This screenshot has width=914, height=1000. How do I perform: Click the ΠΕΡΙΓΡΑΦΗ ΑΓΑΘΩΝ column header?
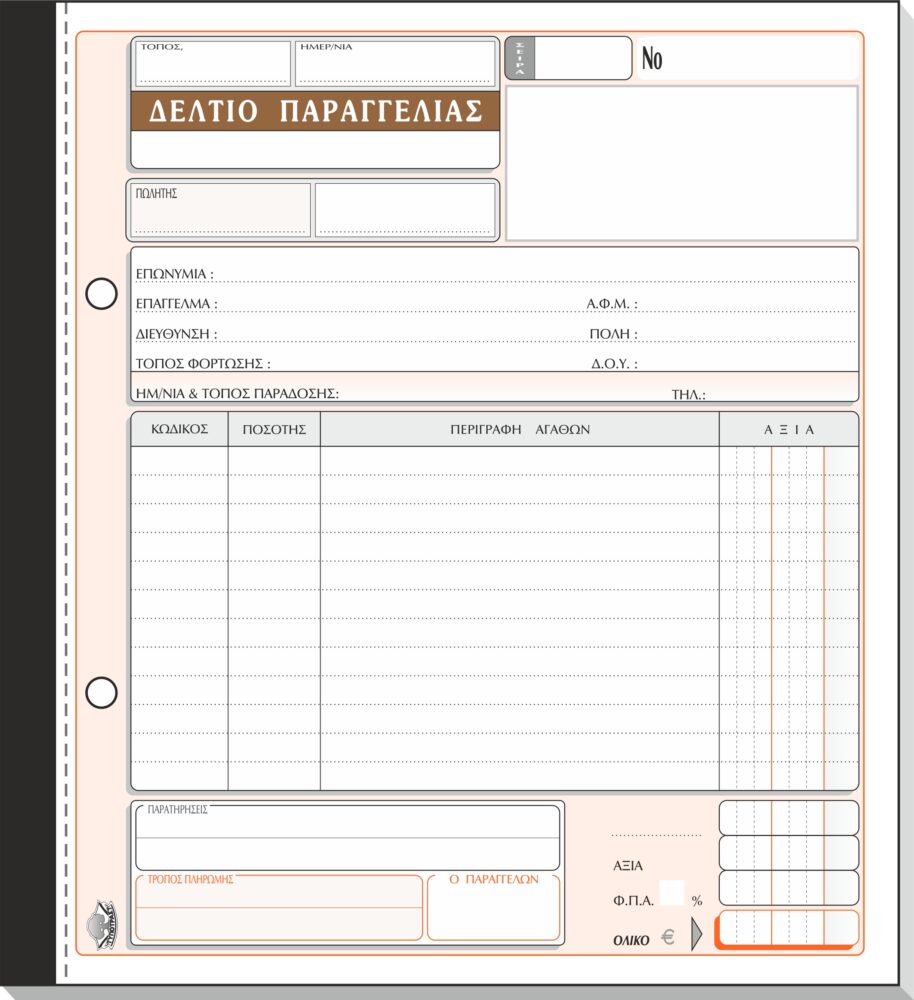tap(520, 429)
